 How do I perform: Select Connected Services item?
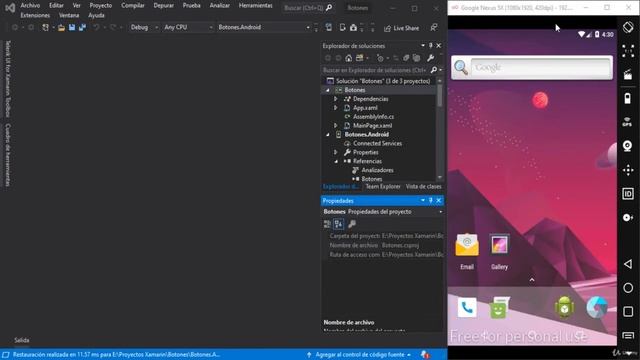pos(377,143)
